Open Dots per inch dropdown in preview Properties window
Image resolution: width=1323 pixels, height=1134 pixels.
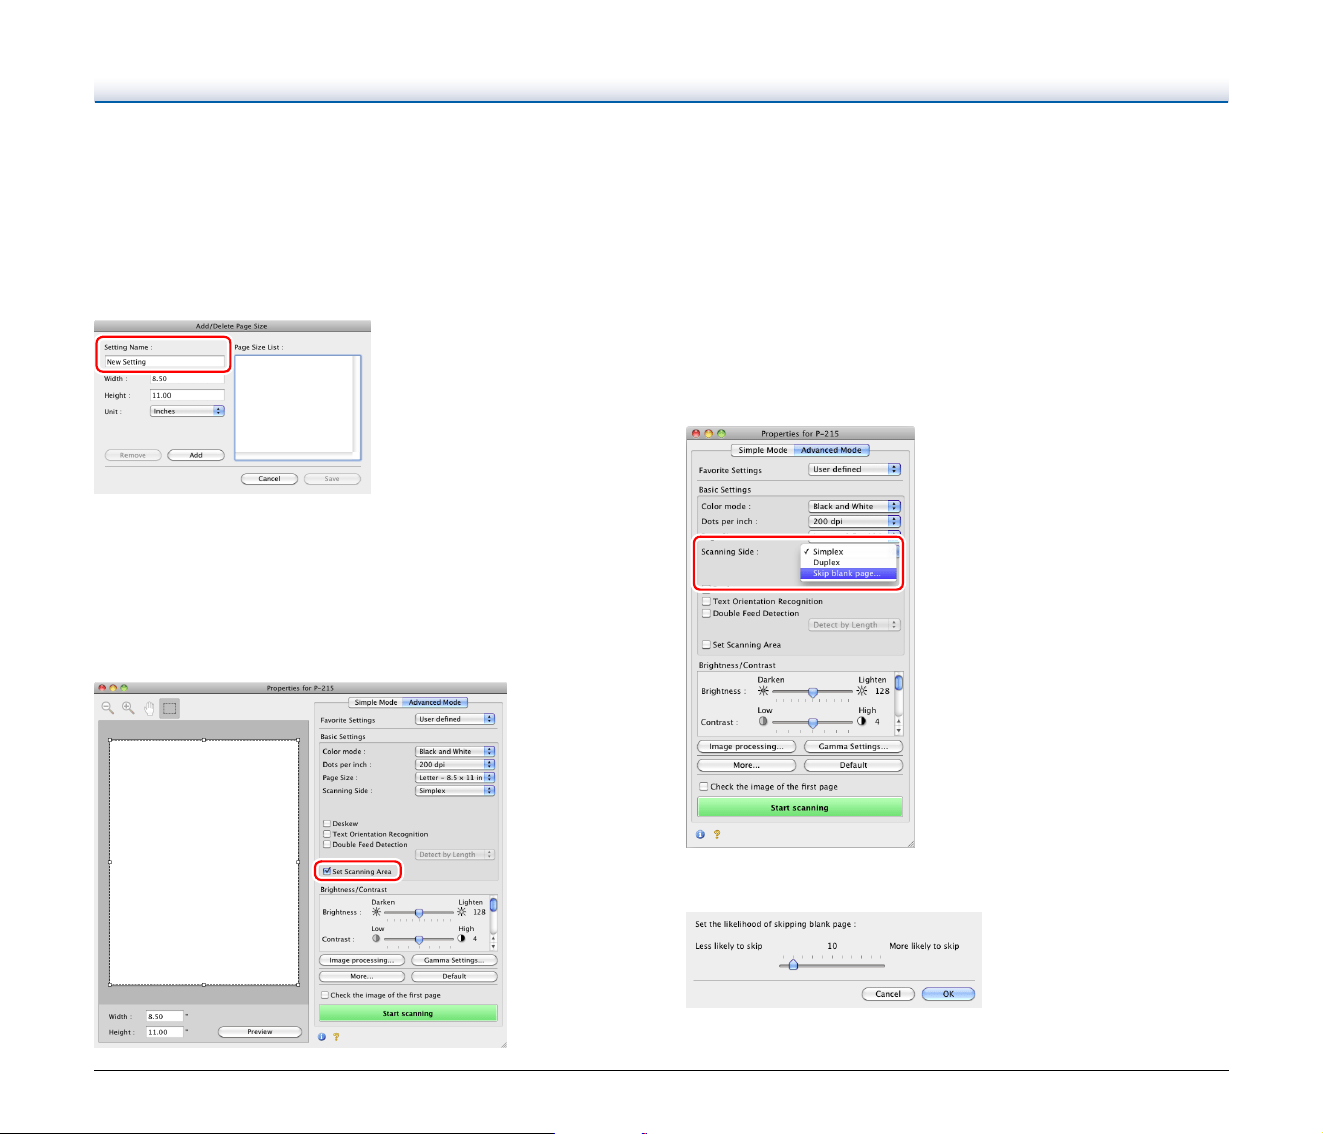coord(455,764)
